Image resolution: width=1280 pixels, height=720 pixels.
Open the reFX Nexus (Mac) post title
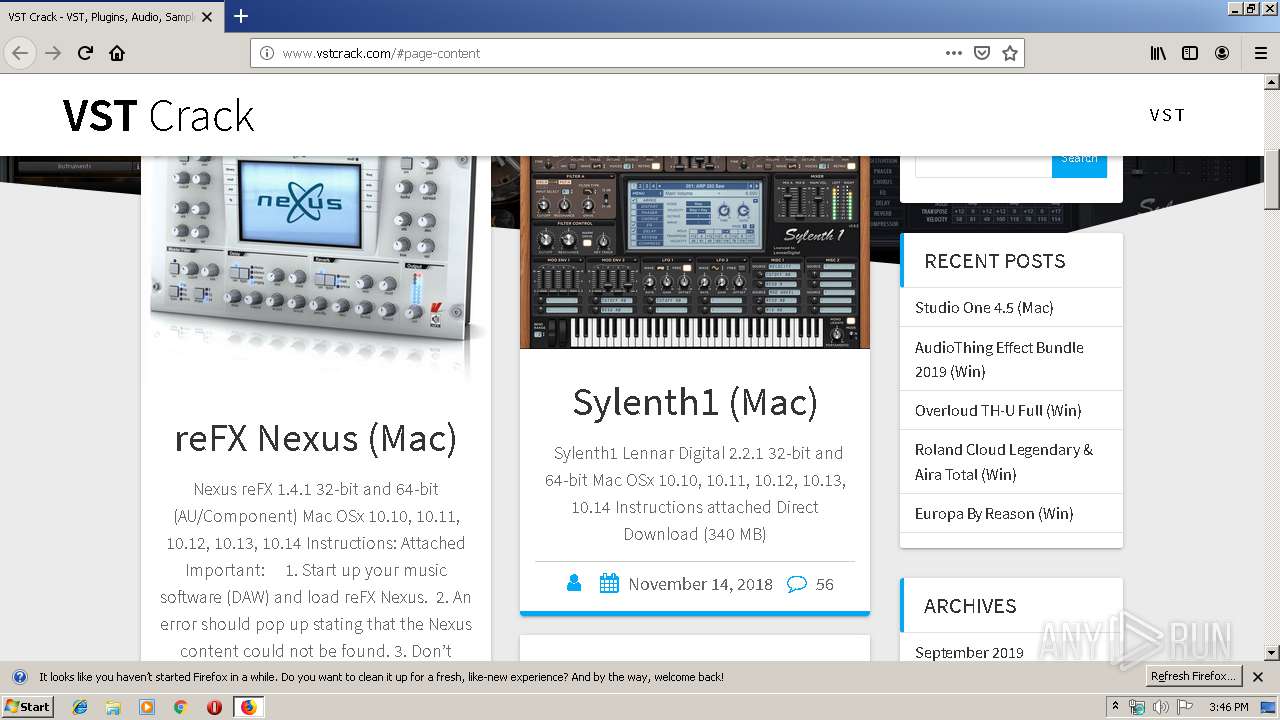316,438
